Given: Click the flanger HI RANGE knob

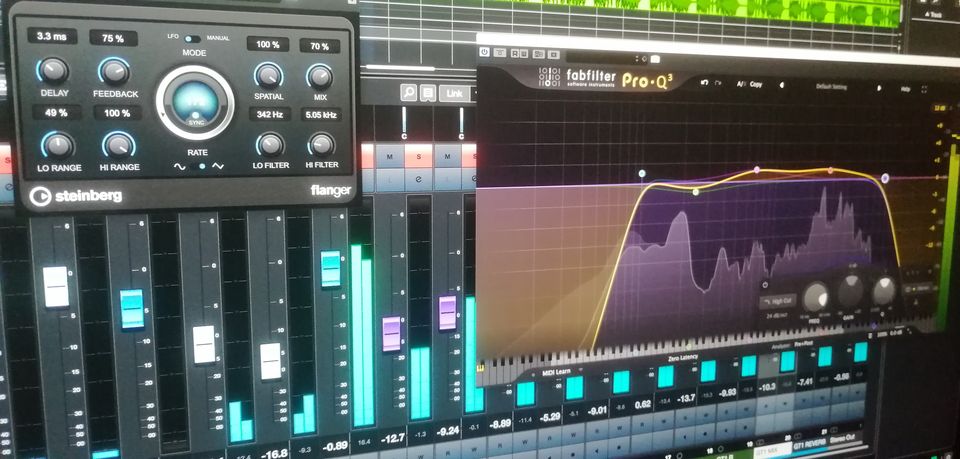Looking at the screenshot, I should pos(119,144).
